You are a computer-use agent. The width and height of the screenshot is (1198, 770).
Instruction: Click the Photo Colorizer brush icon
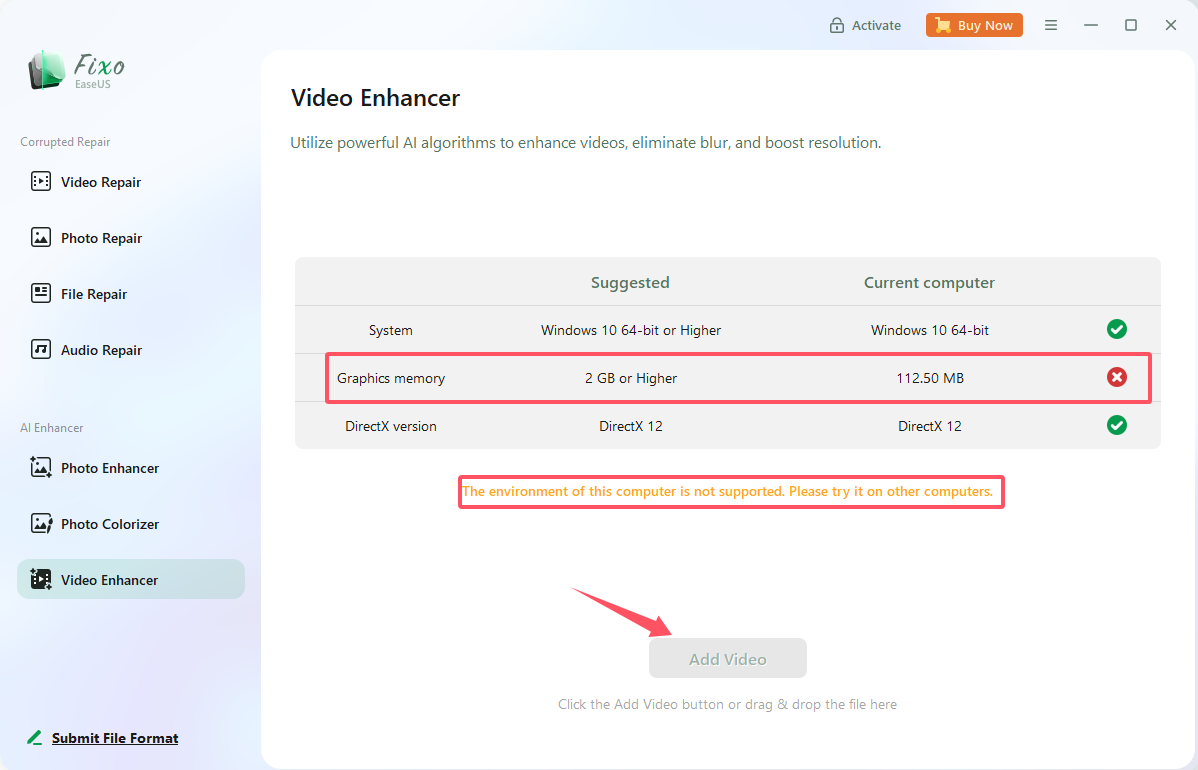coord(41,523)
